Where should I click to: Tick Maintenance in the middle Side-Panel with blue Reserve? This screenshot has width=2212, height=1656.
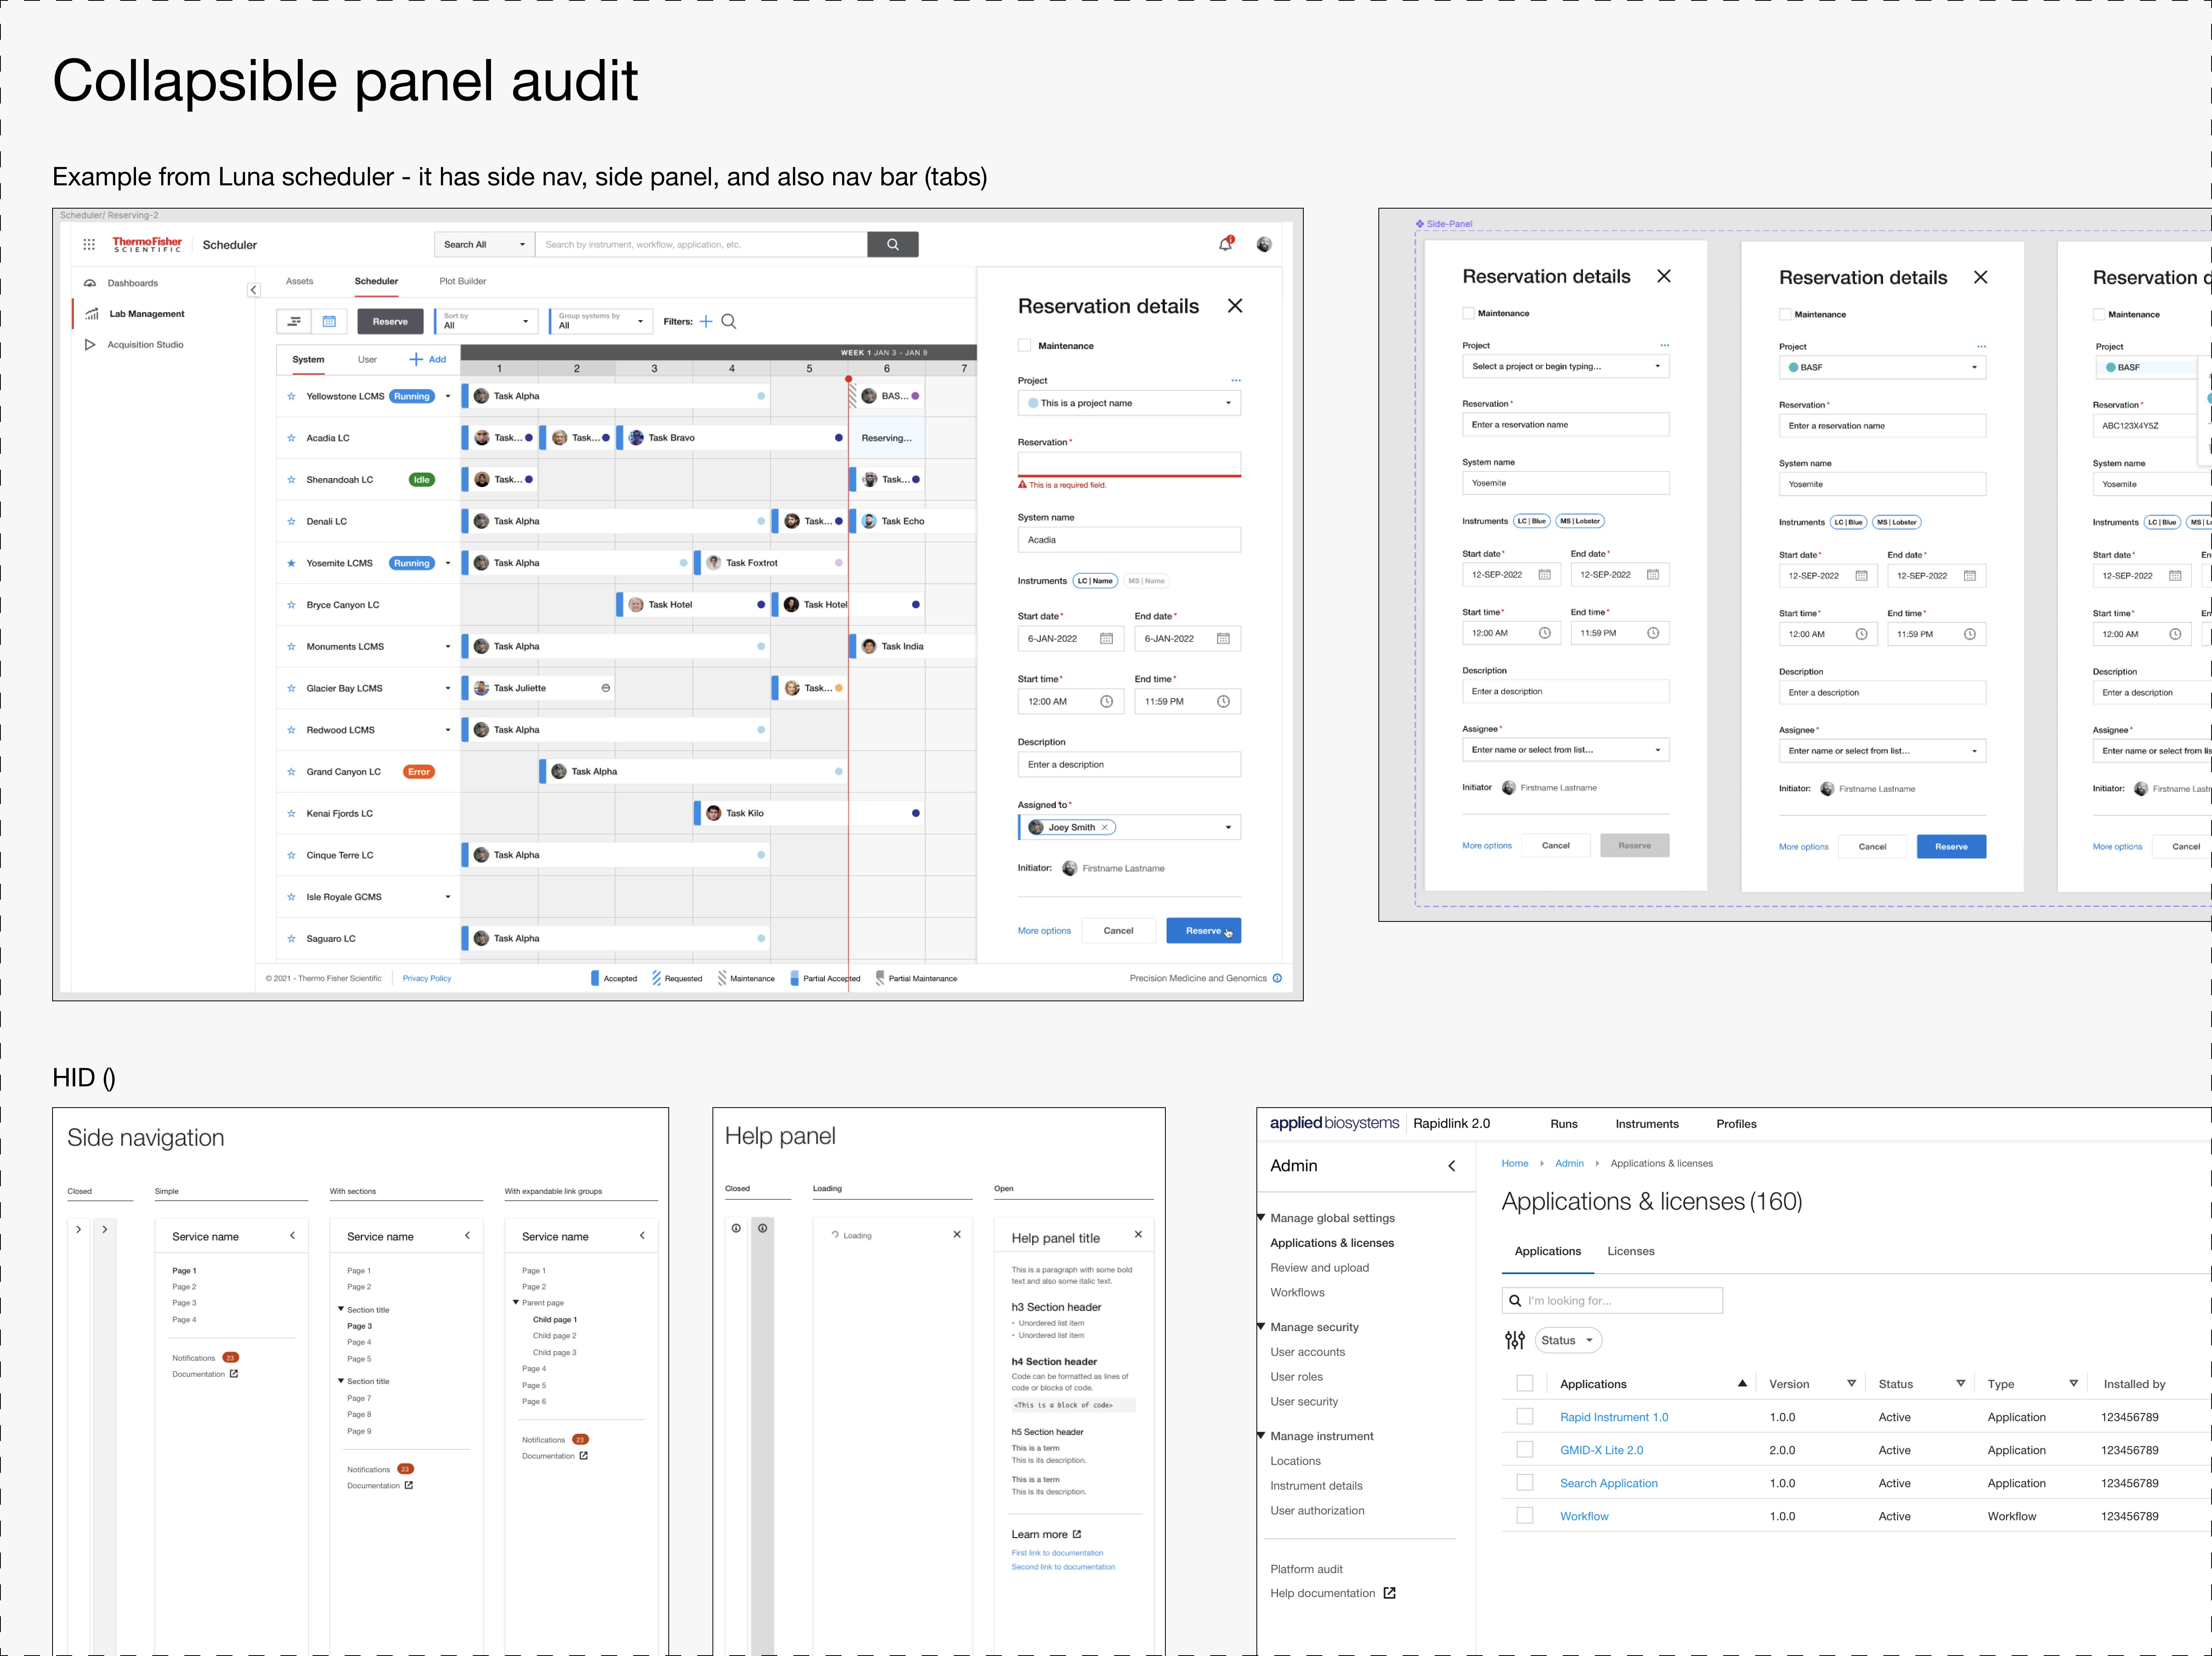(1785, 315)
